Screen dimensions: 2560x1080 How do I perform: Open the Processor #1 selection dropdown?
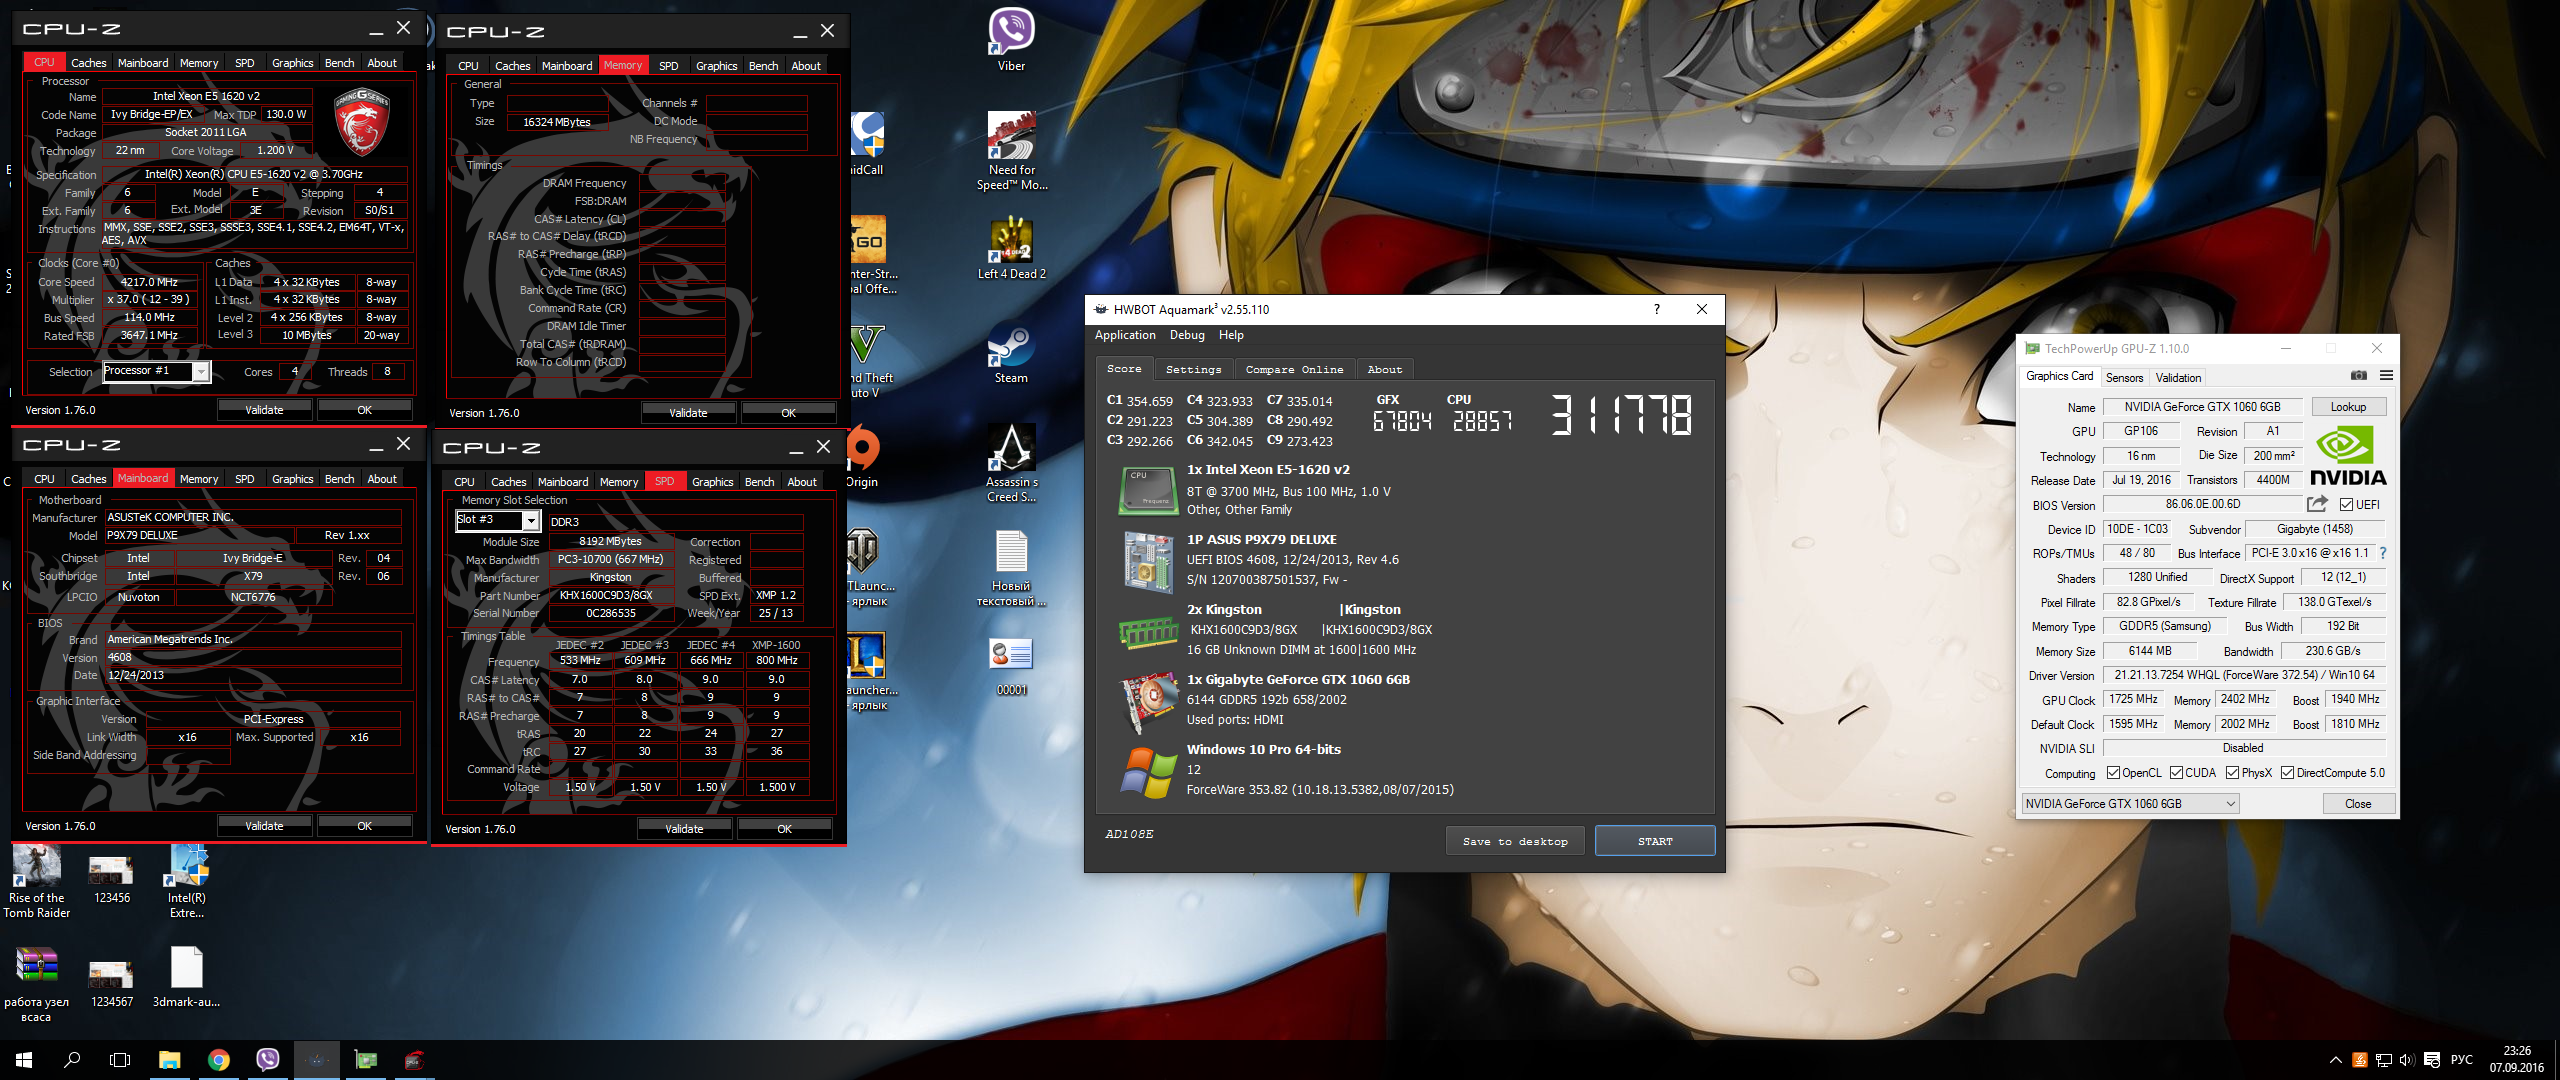point(201,372)
